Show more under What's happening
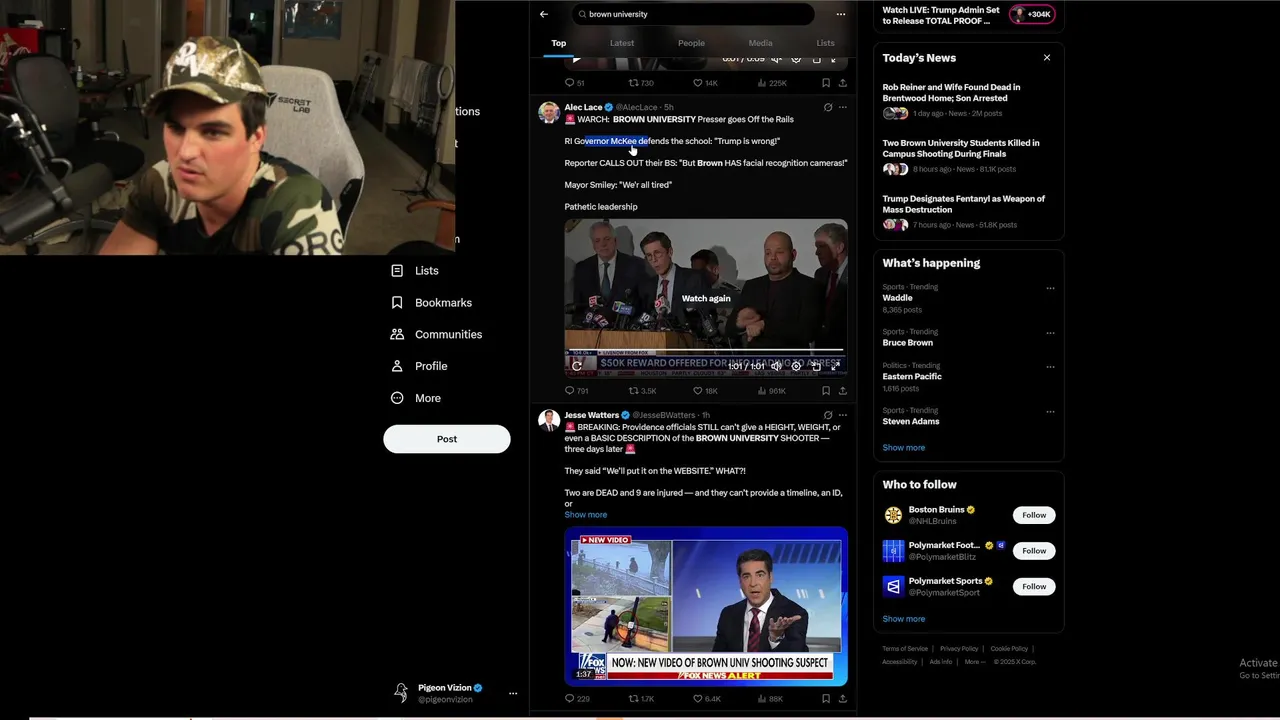The height and width of the screenshot is (720, 1280). pos(904,448)
